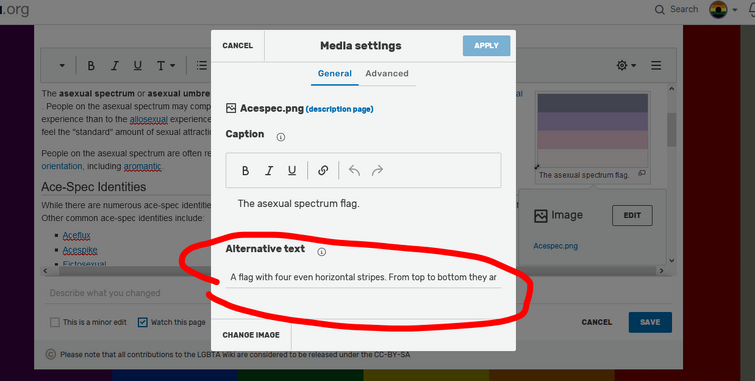
Task: Click the Search button in the top bar
Action: pos(676,9)
